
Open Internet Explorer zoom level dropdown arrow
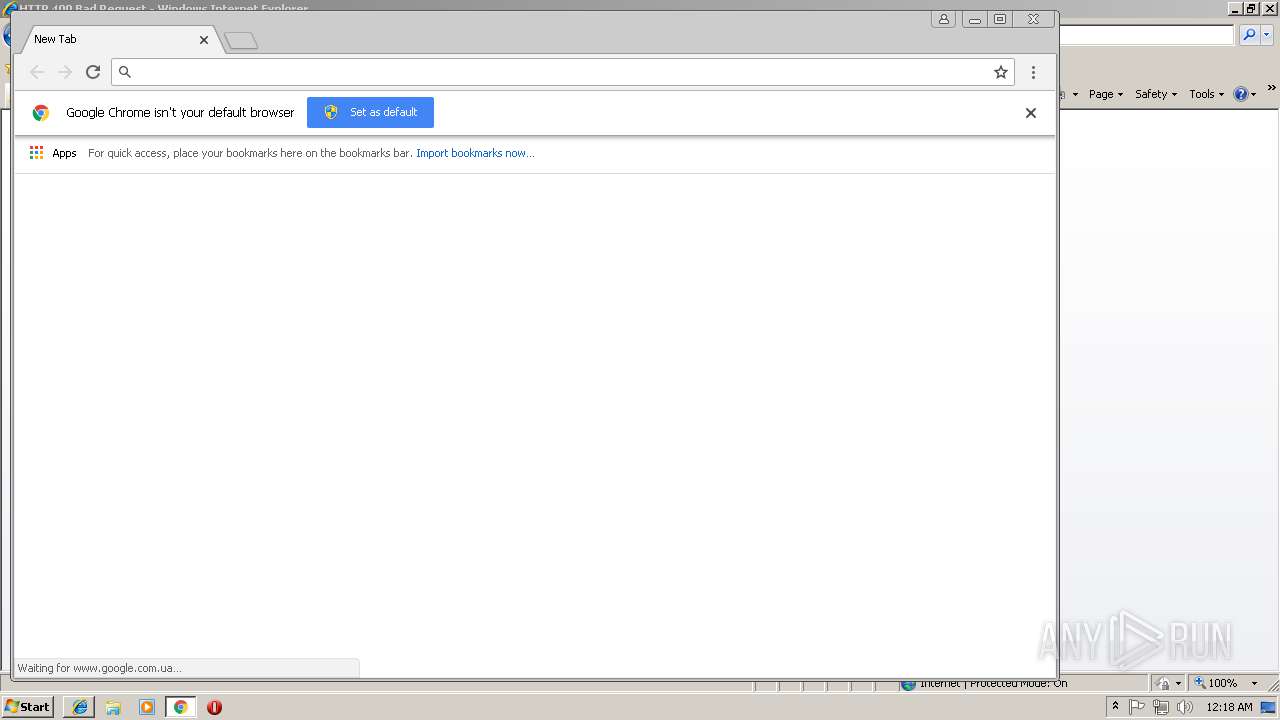pos(1254,683)
